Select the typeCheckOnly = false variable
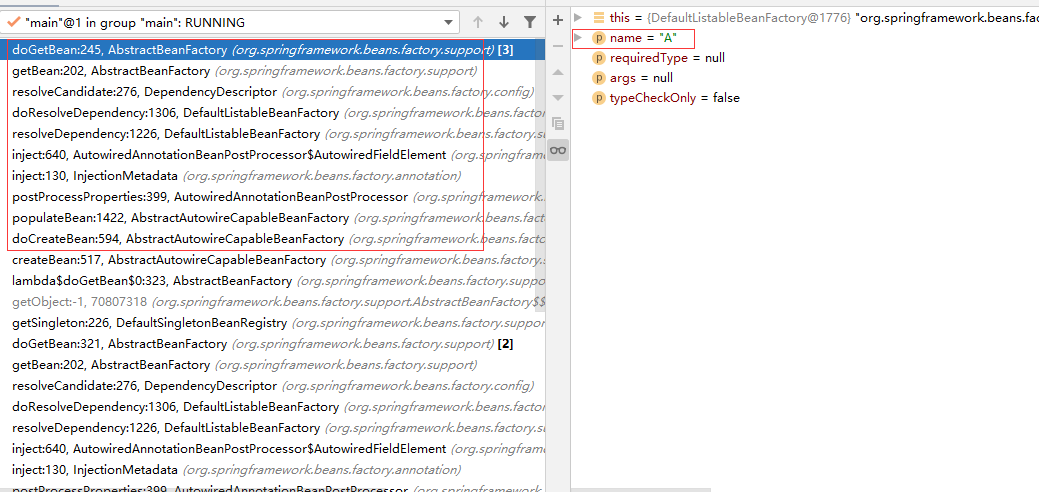 coord(674,98)
